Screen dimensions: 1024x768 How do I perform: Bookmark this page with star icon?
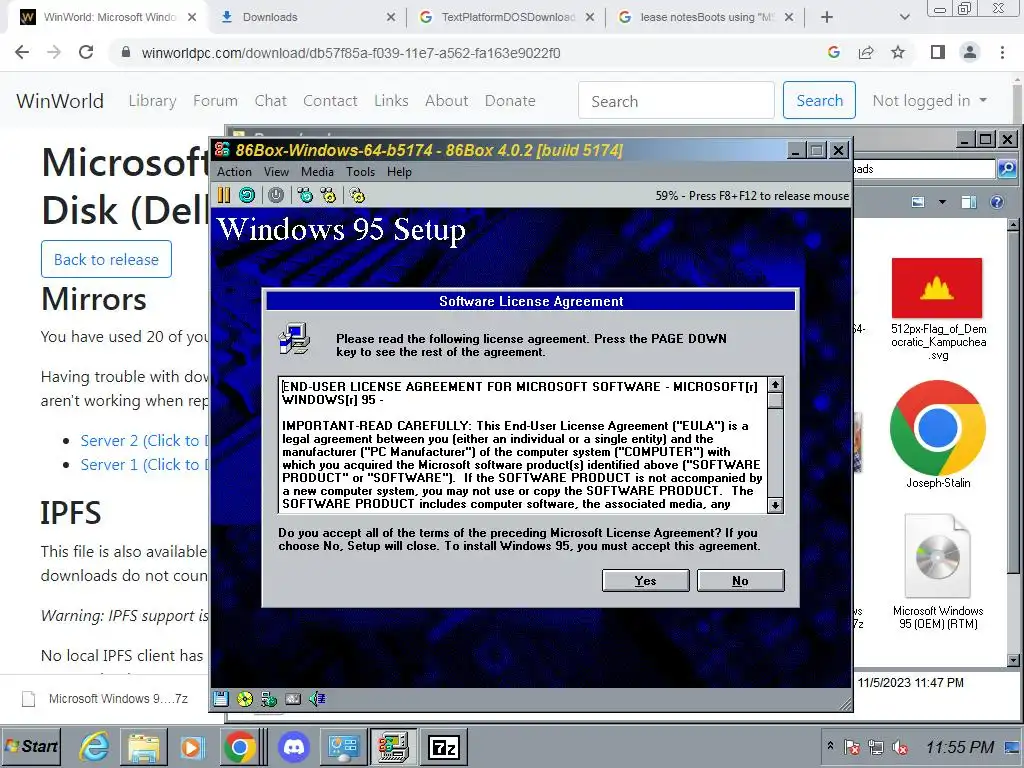(x=898, y=52)
